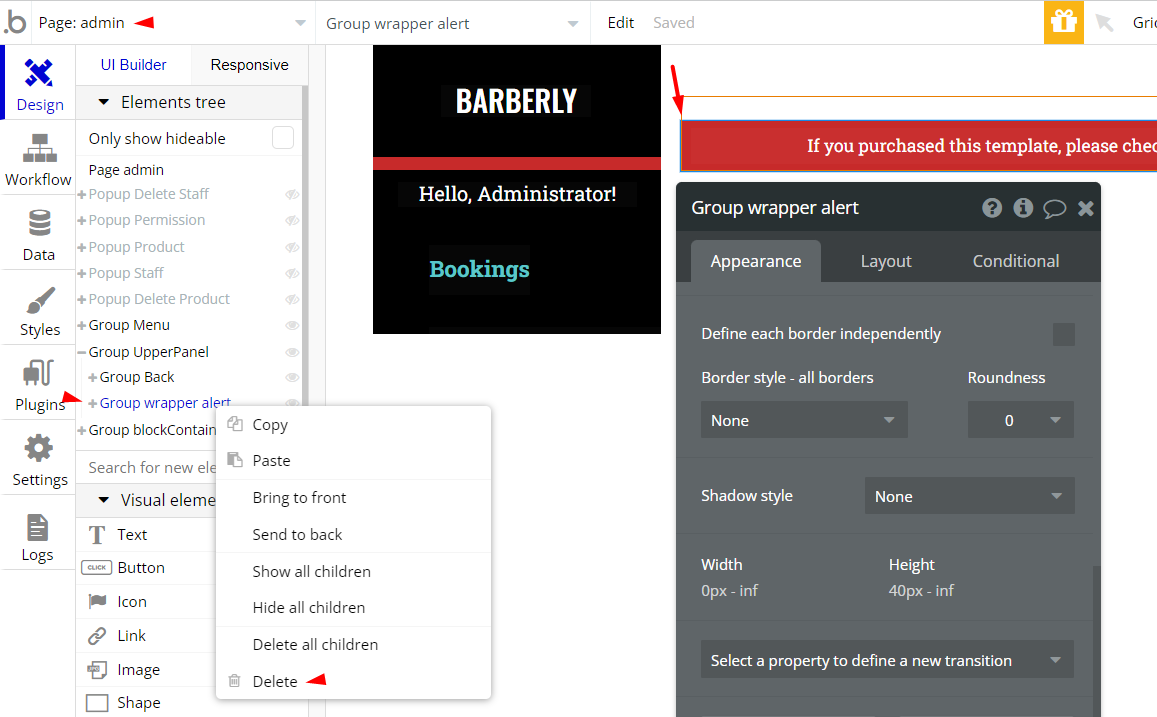Toggle visibility of Popup Delete Staff
The image size is (1157, 717).
coord(292,194)
